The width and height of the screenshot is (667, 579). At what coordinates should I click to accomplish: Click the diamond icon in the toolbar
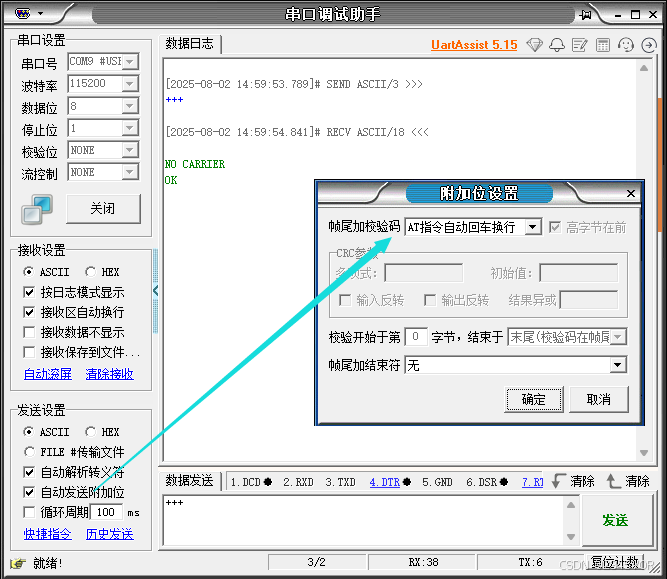(534, 45)
